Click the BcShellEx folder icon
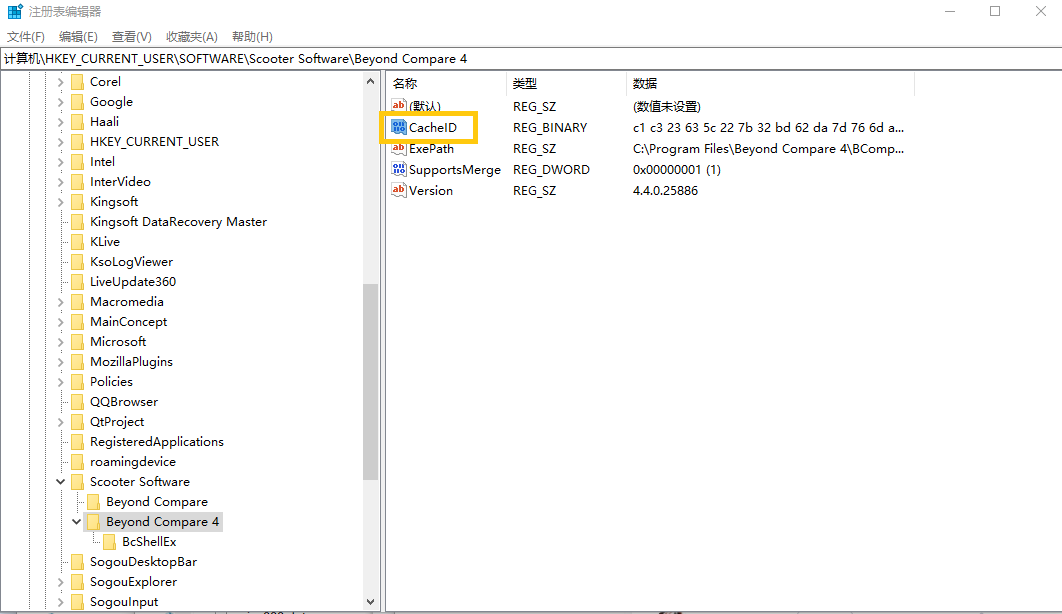The image size is (1062, 614). pyautogui.click(x=110, y=542)
